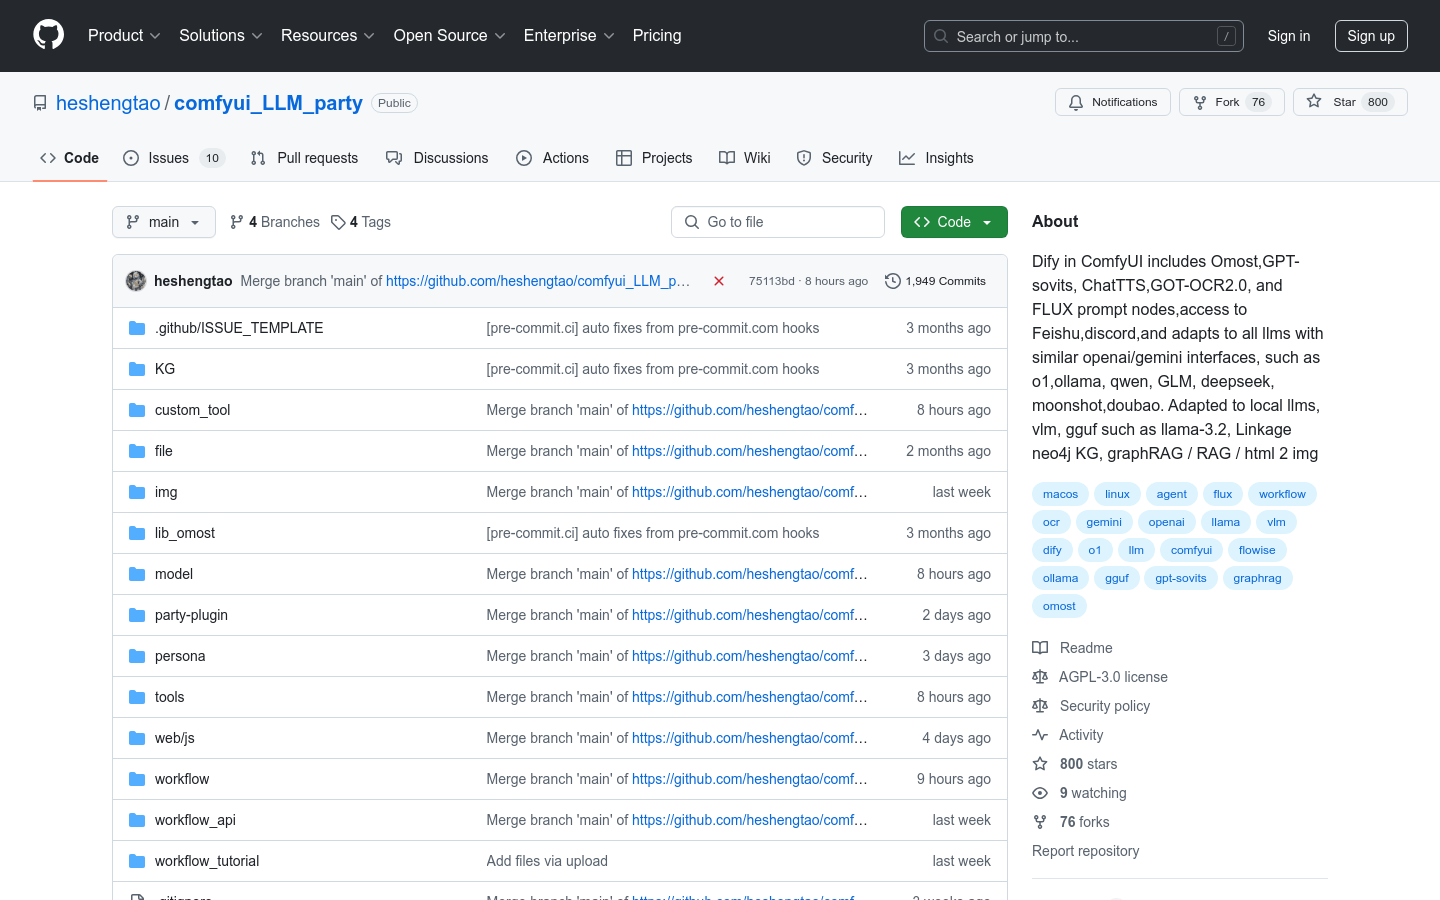Click the Search or jump to field
1440x900 pixels.
[x=1084, y=36]
